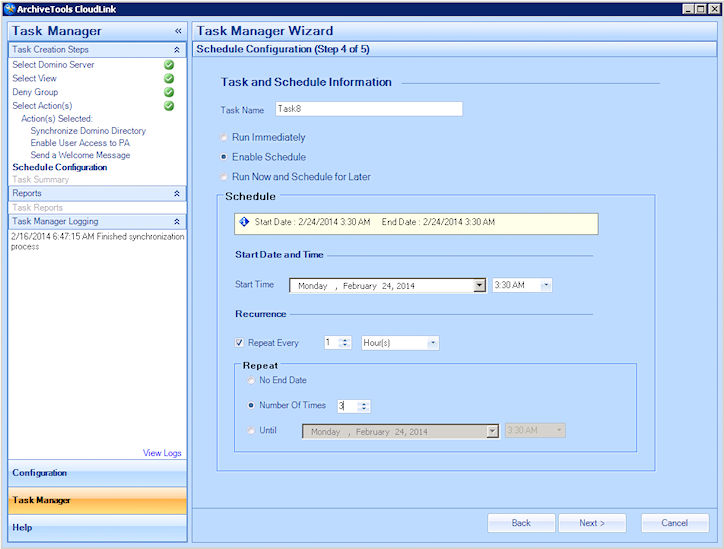This screenshot has height=549, width=724.
Task: Click the Task Summary step
Action: coord(41,179)
